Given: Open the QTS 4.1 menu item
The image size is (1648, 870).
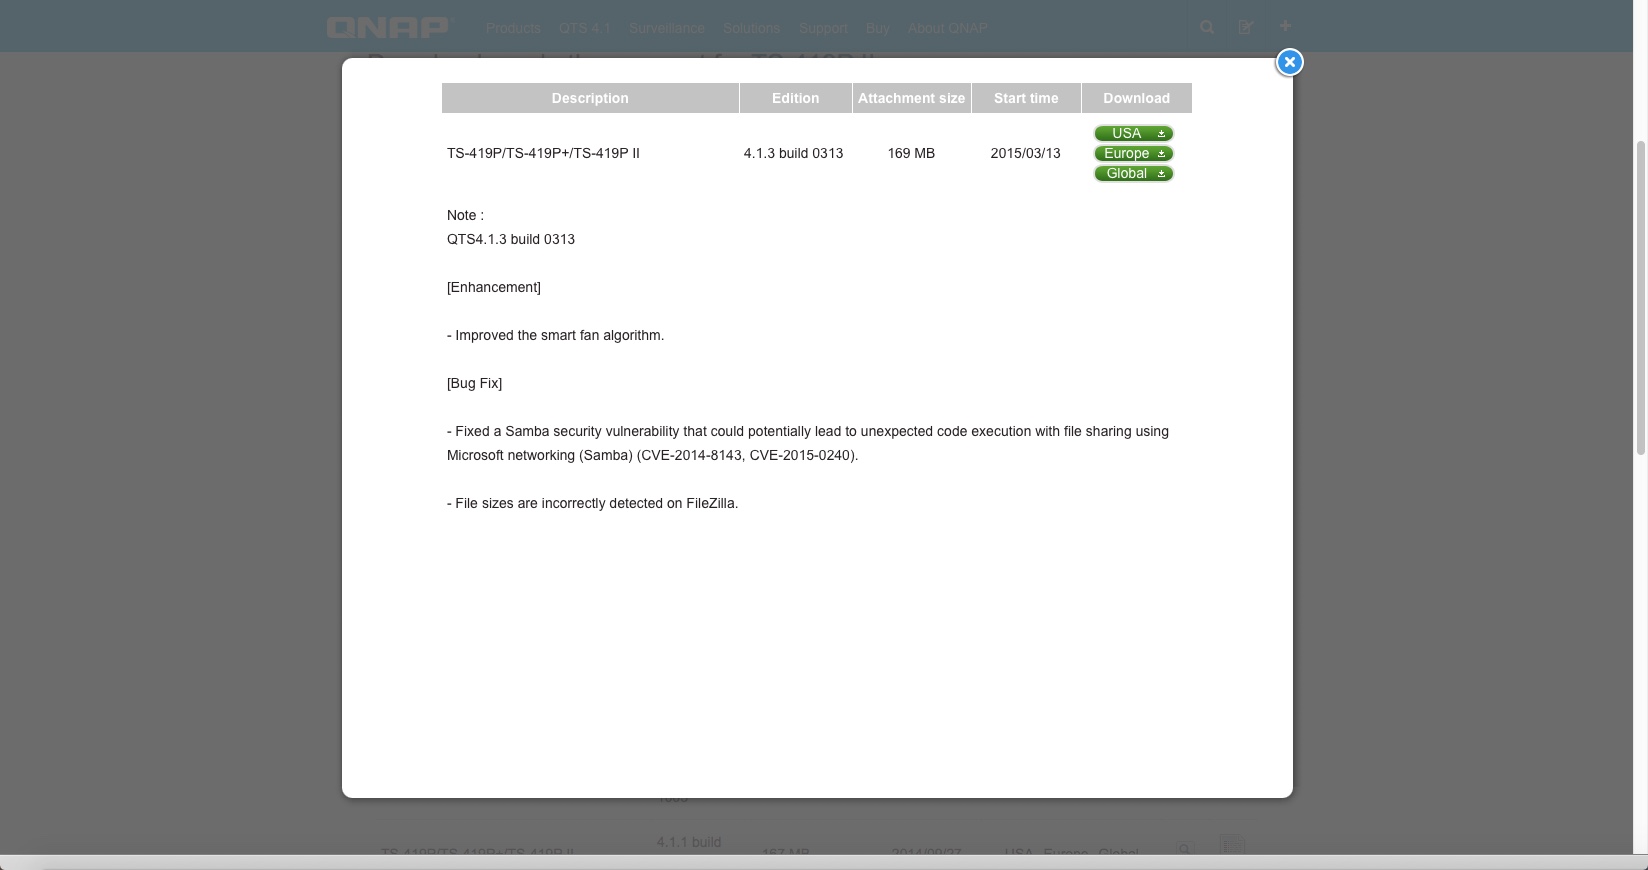Looking at the screenshot, I should tap(585, 28).
